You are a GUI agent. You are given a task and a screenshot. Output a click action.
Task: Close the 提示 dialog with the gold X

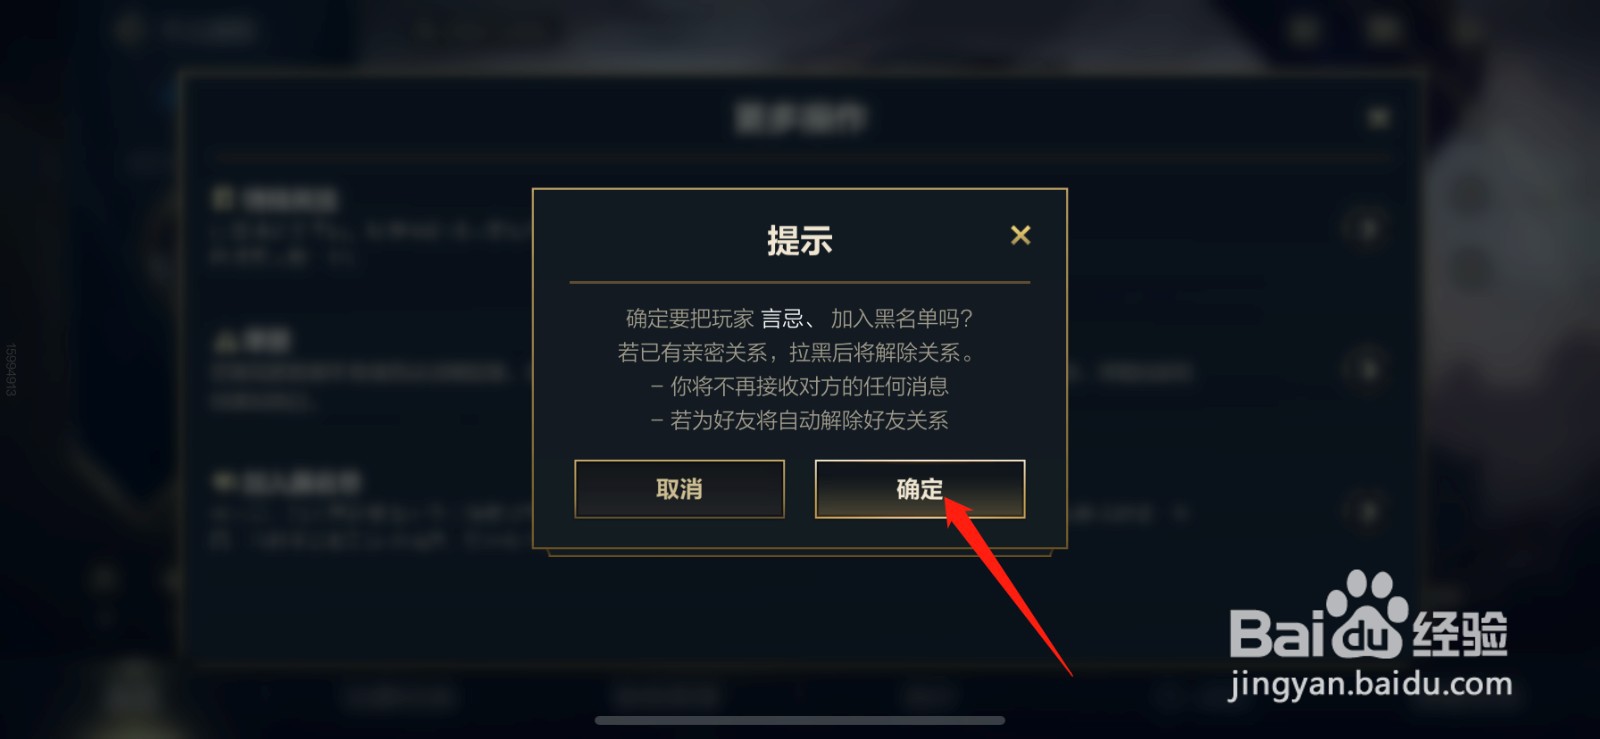[x=1020, y=235]
